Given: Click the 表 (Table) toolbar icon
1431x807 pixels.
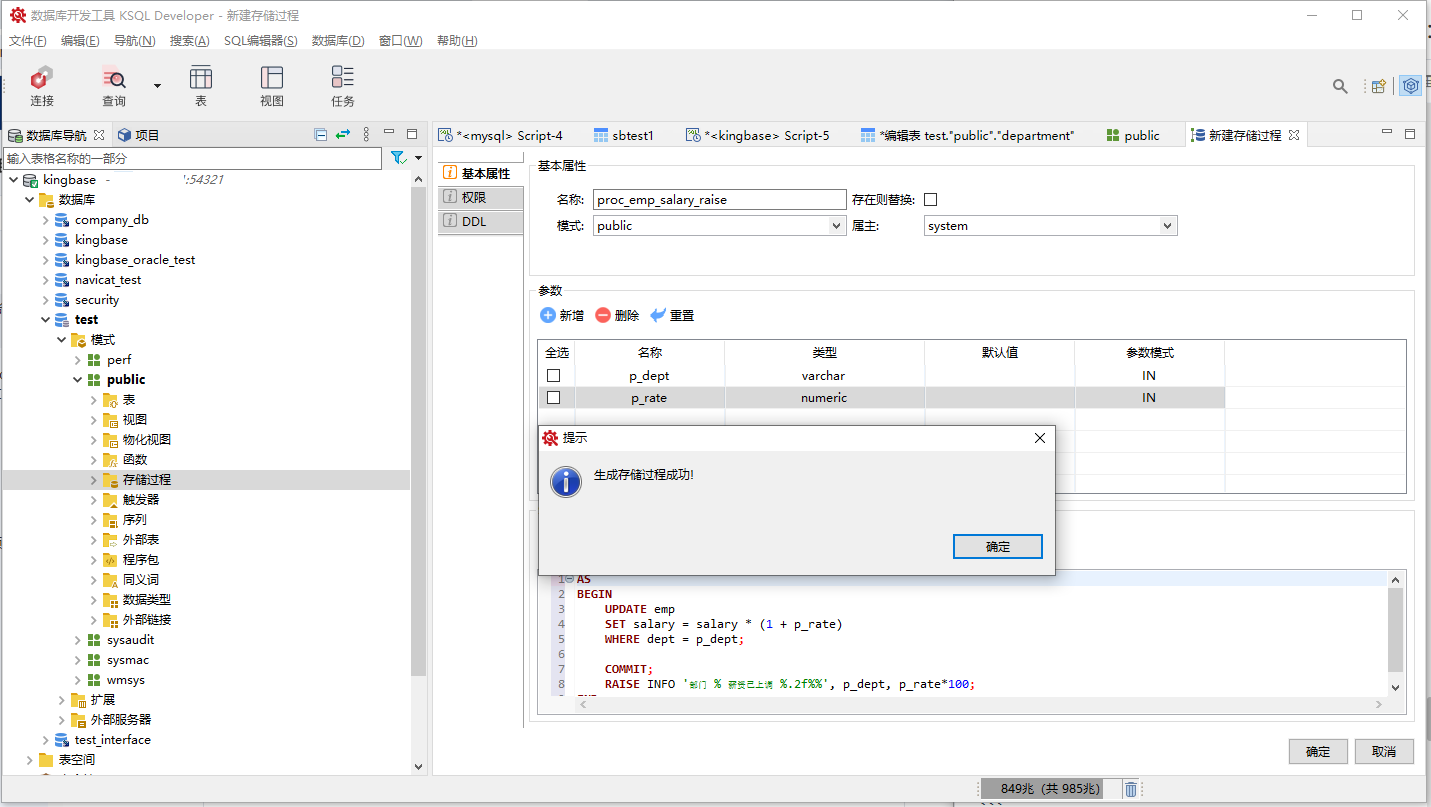Looking at the screenshot, I should click(200, 79).
